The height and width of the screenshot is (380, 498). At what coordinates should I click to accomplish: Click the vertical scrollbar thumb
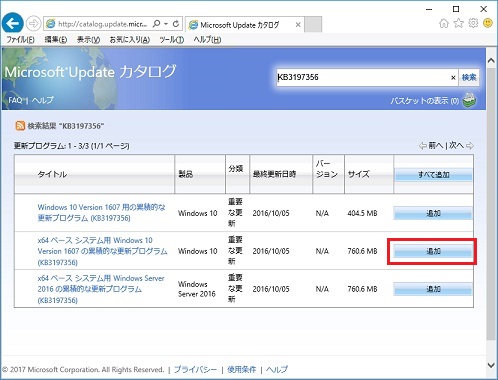pos(491,204)
